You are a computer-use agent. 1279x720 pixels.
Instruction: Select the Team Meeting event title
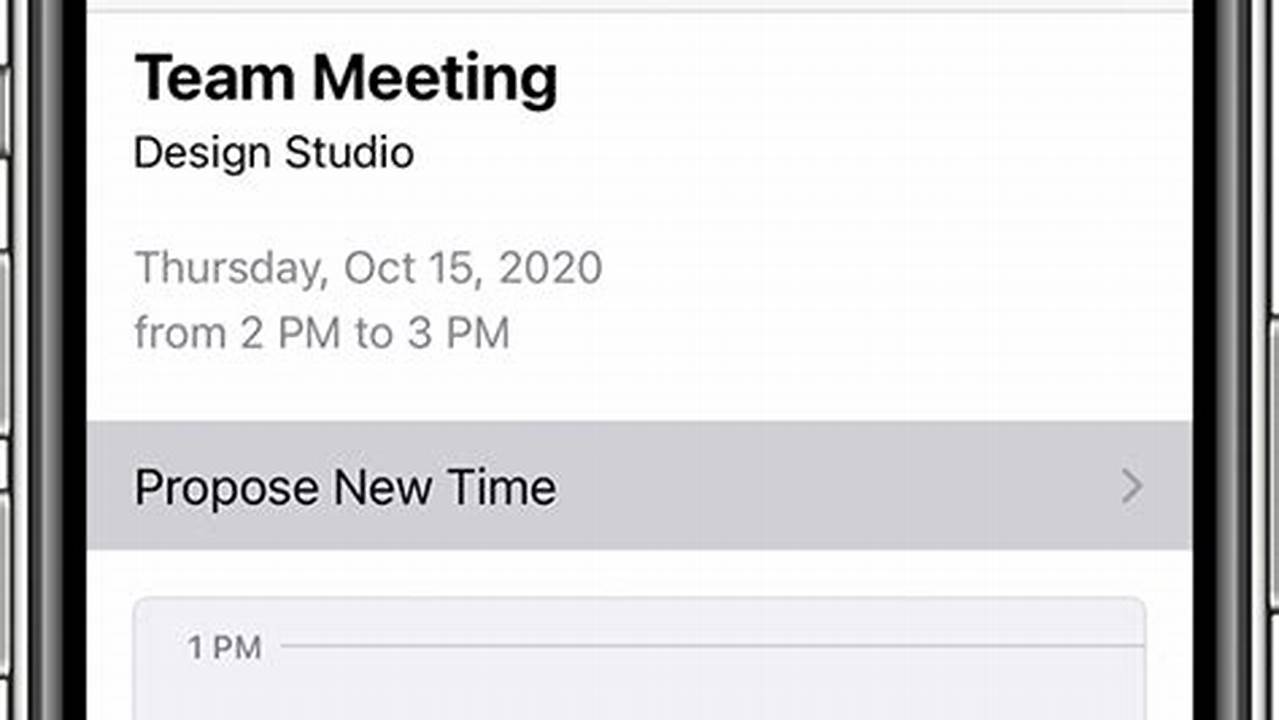(346, 76)
